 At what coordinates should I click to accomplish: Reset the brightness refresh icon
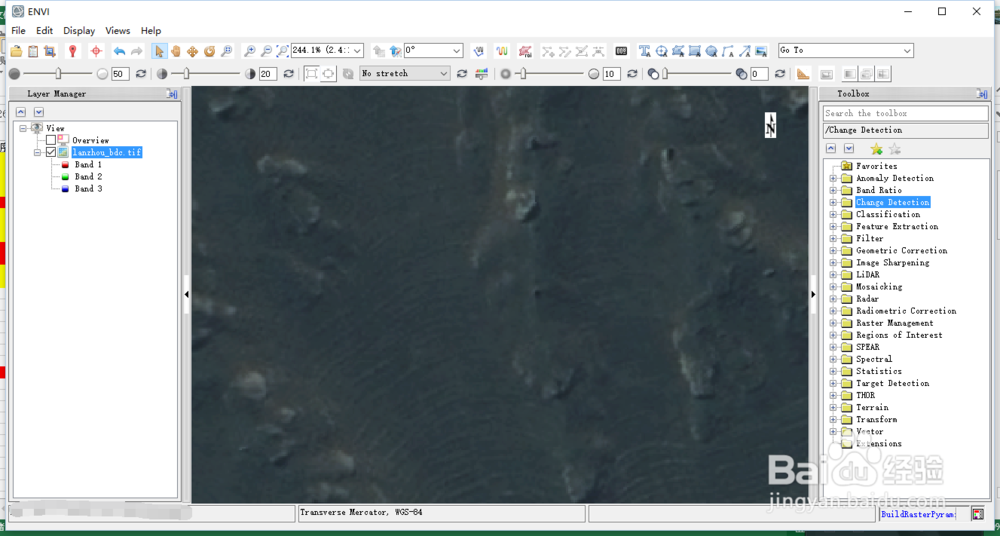pos(141,74)
